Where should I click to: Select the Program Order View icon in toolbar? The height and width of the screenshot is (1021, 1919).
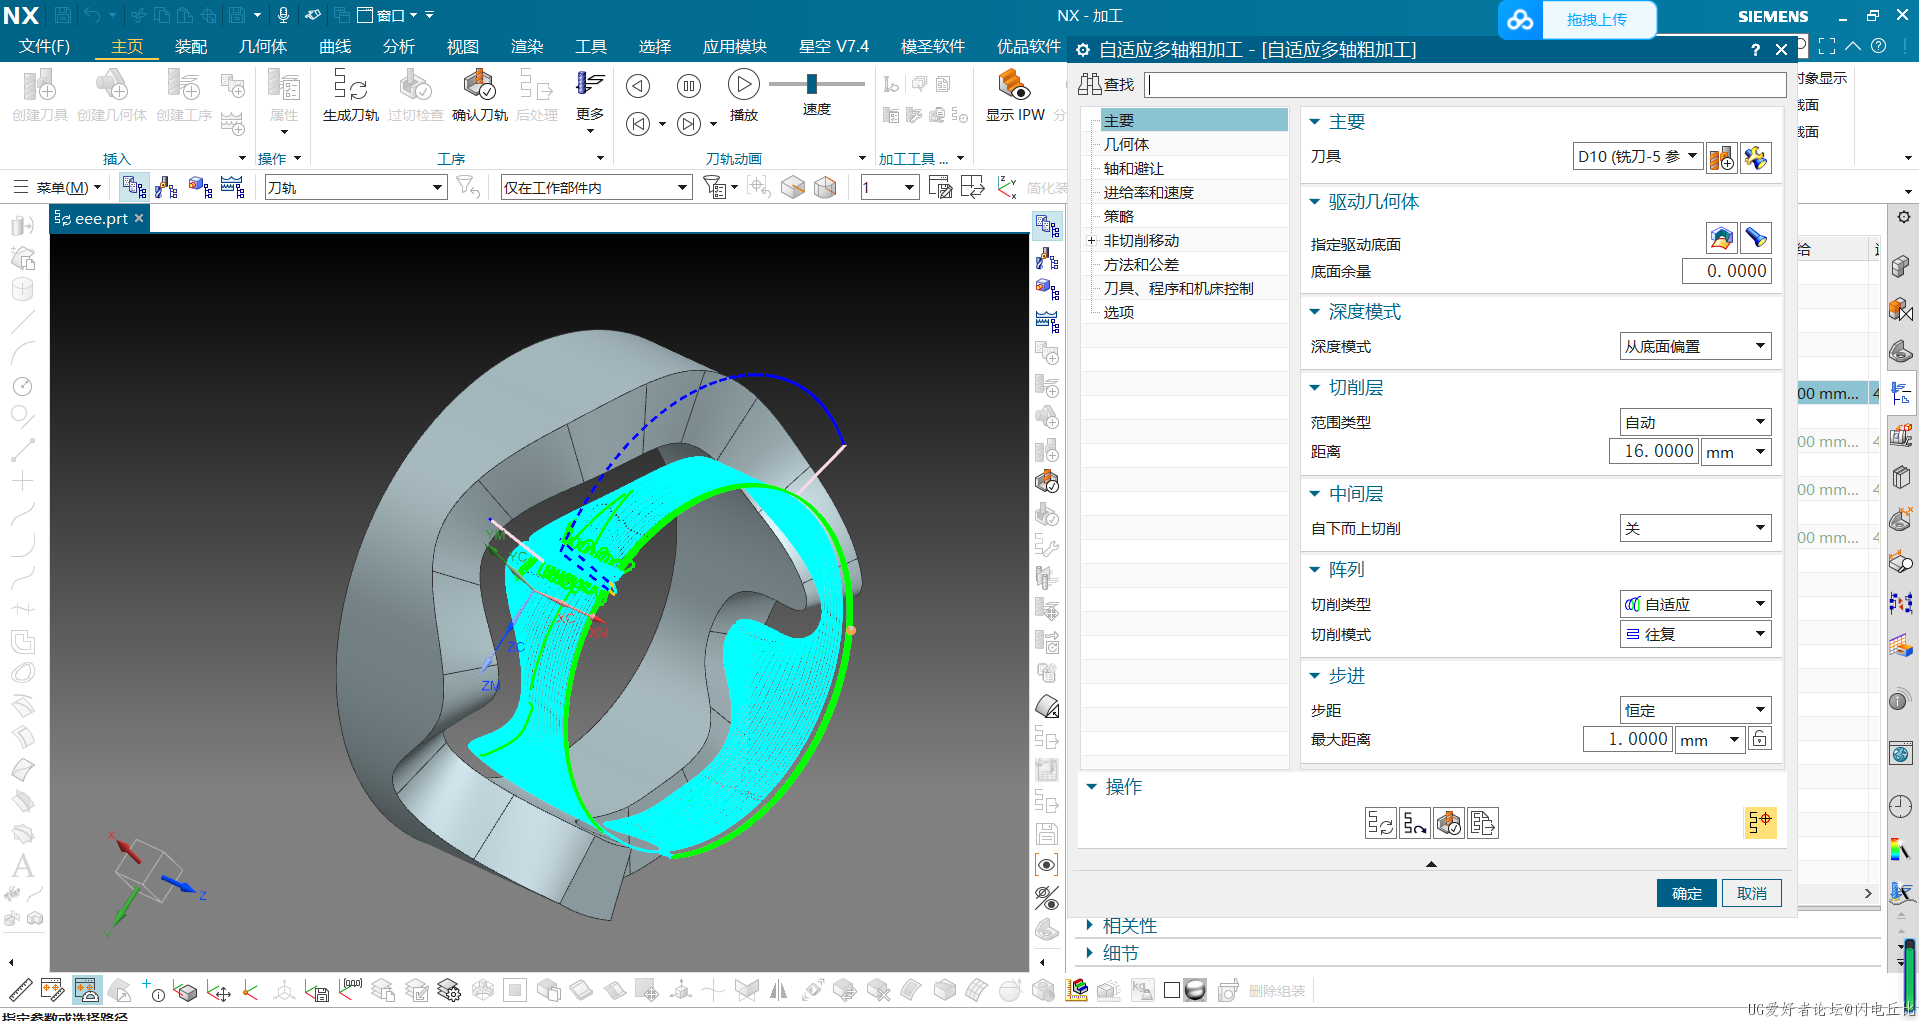[x=133, y=187]
